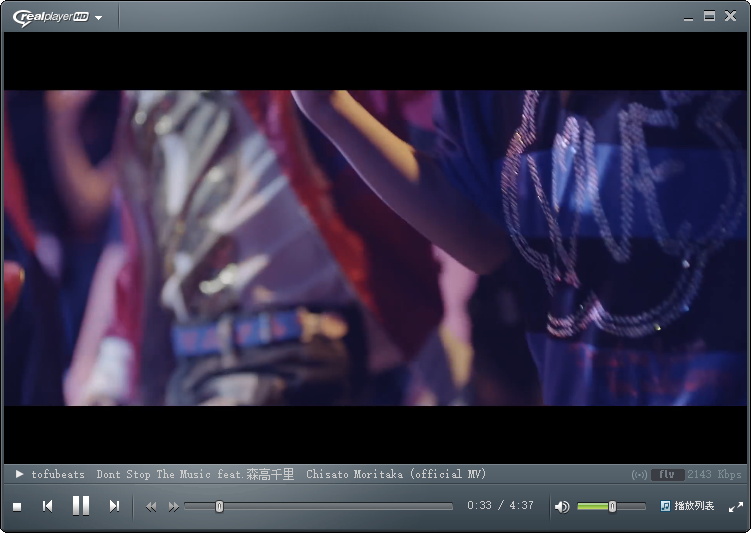
Task: Click the 2143 Kbps bitrate readout
Action: click(x=714, y=475)
